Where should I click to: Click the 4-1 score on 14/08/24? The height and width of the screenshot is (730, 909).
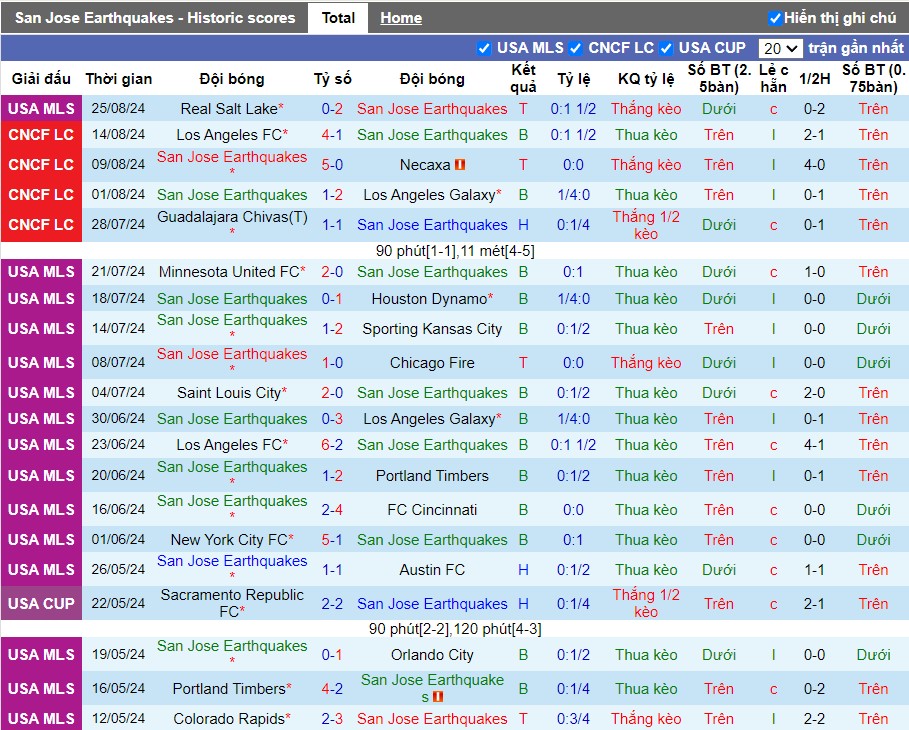(332, 135)
